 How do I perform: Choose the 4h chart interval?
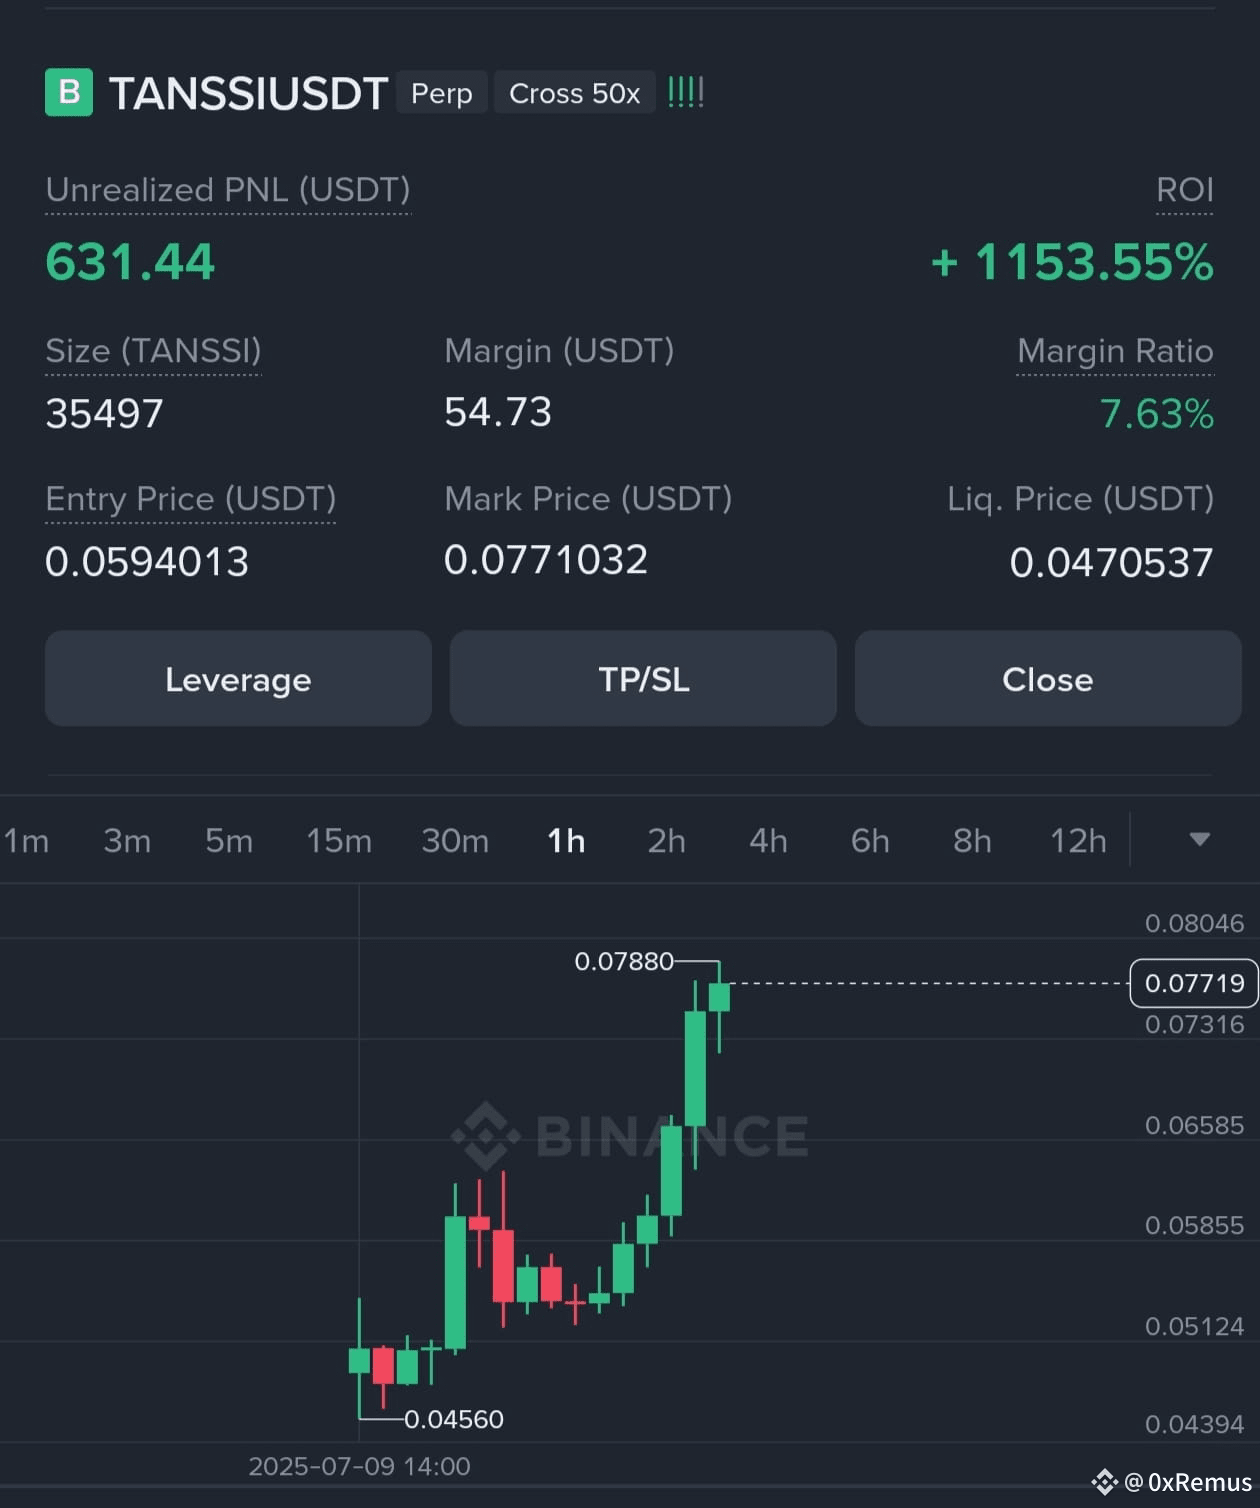click(768, 841)
